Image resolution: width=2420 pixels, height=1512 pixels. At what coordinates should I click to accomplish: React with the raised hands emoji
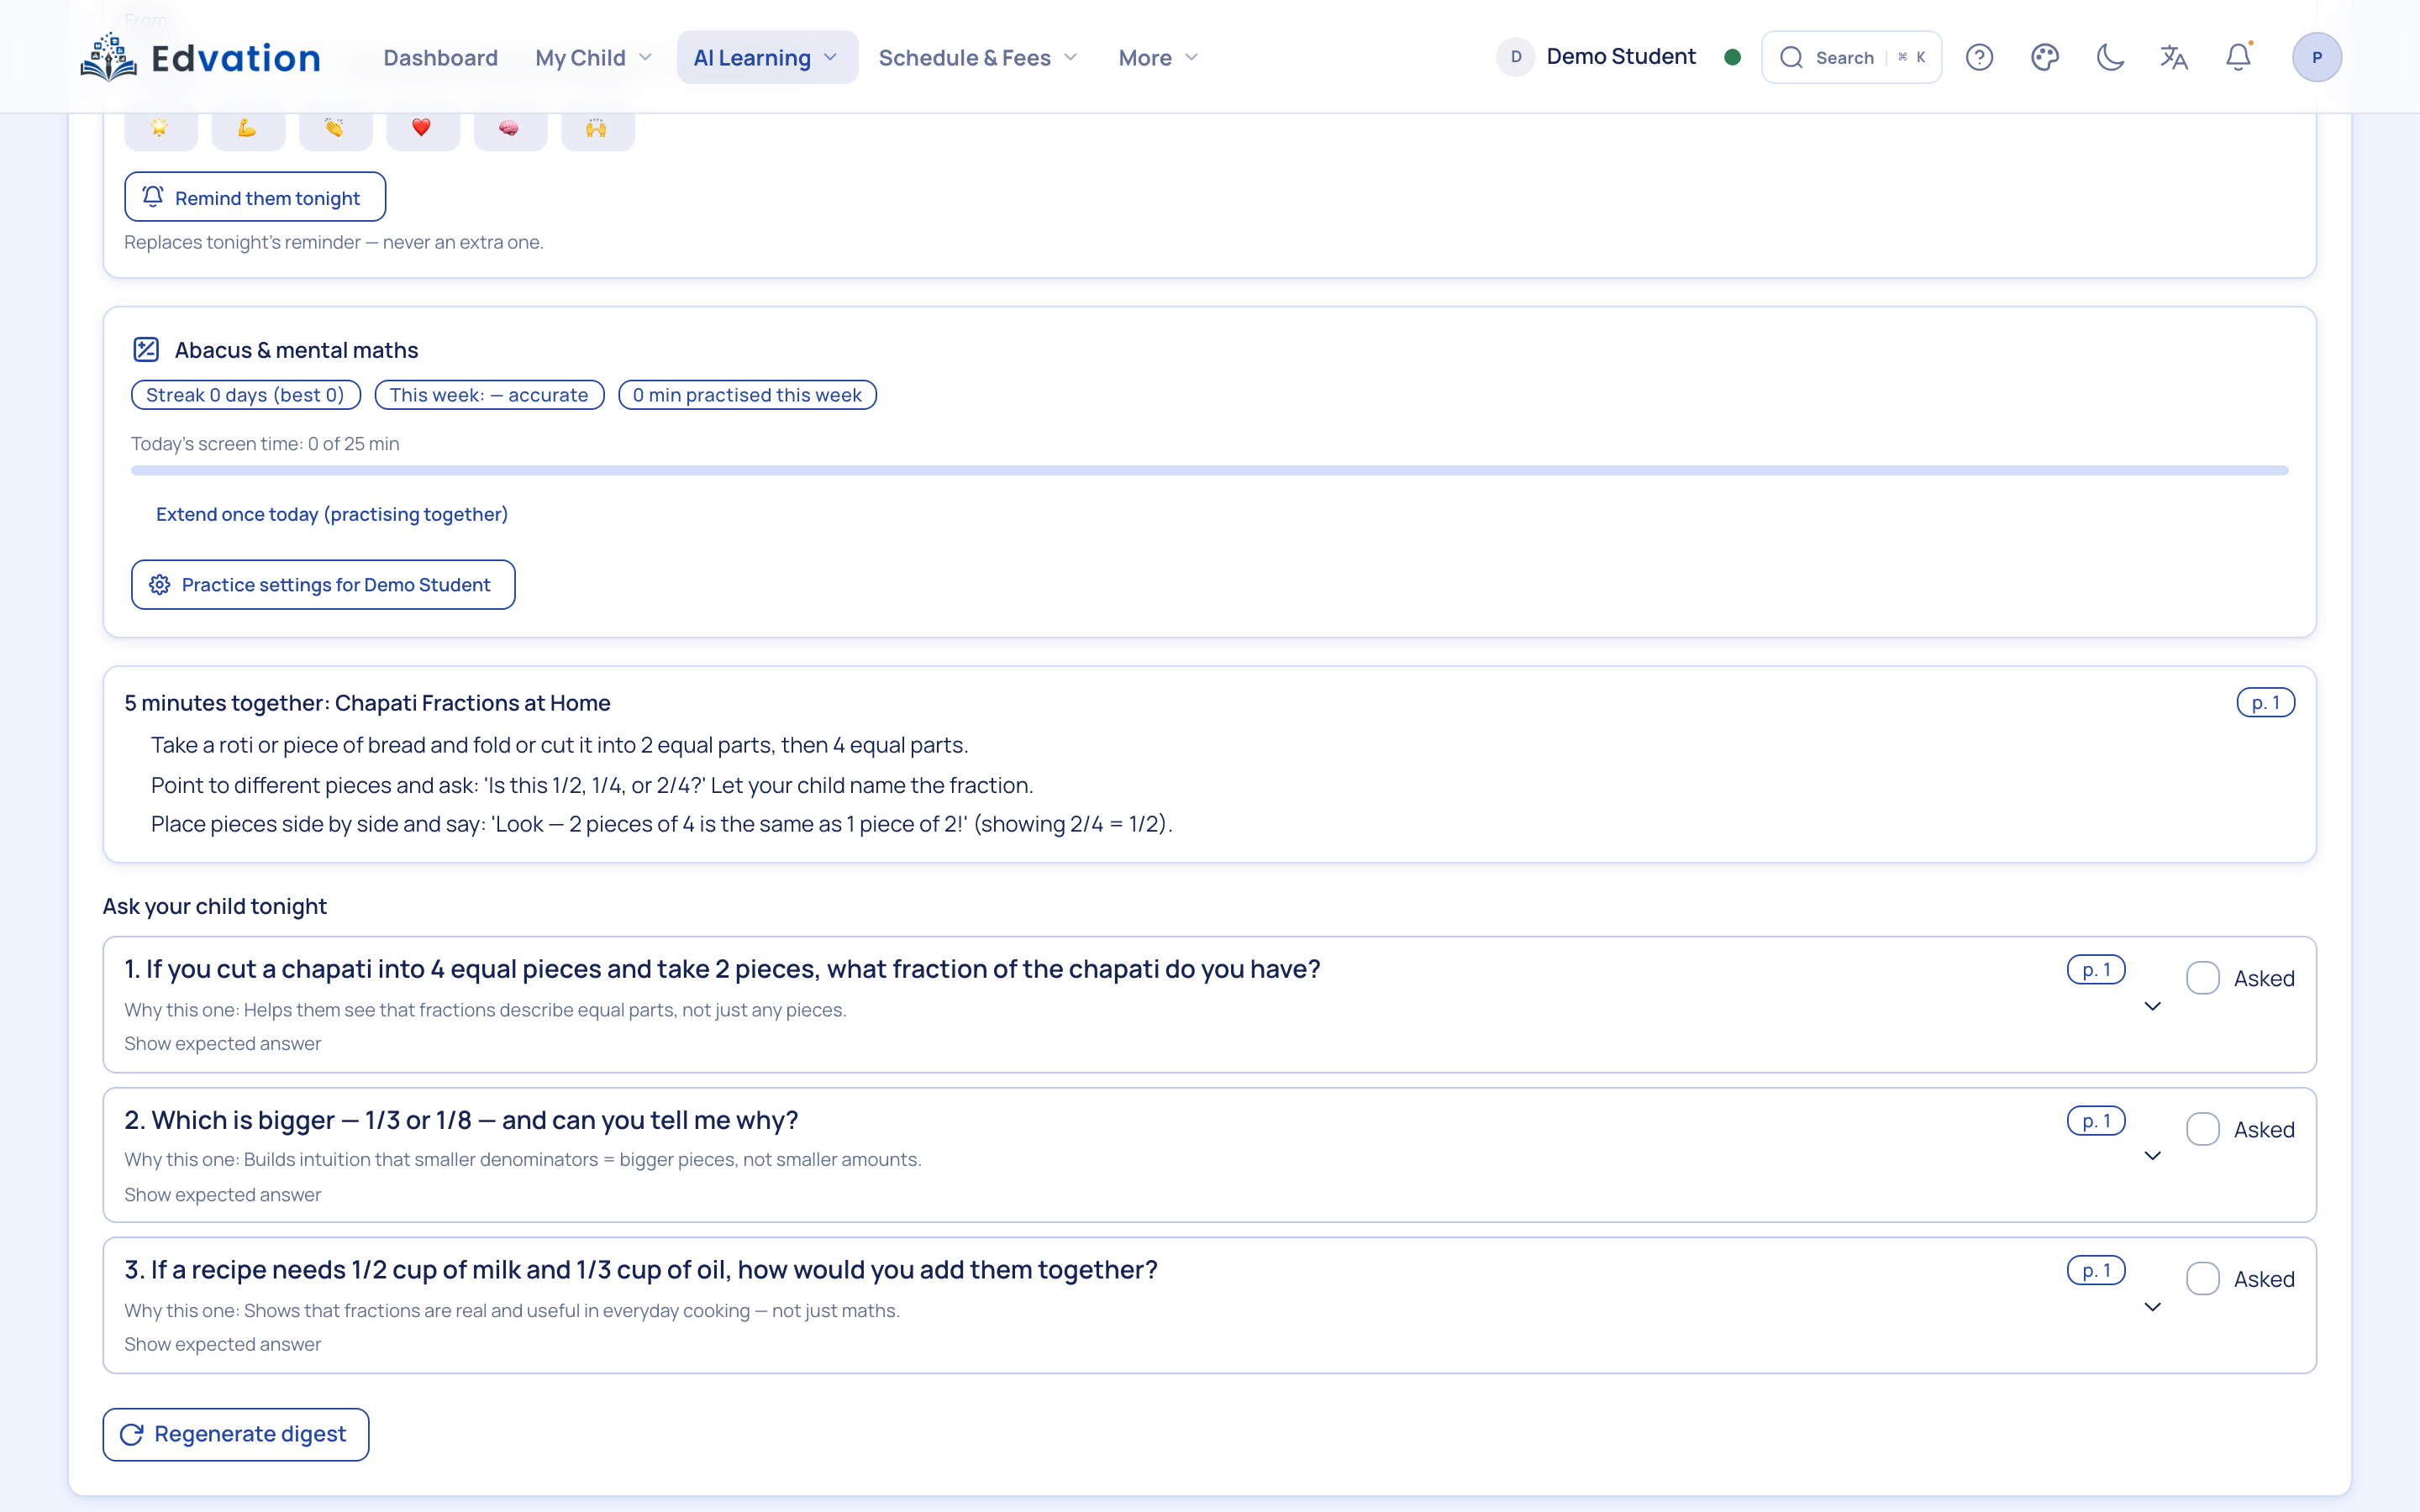coord(597,128)
